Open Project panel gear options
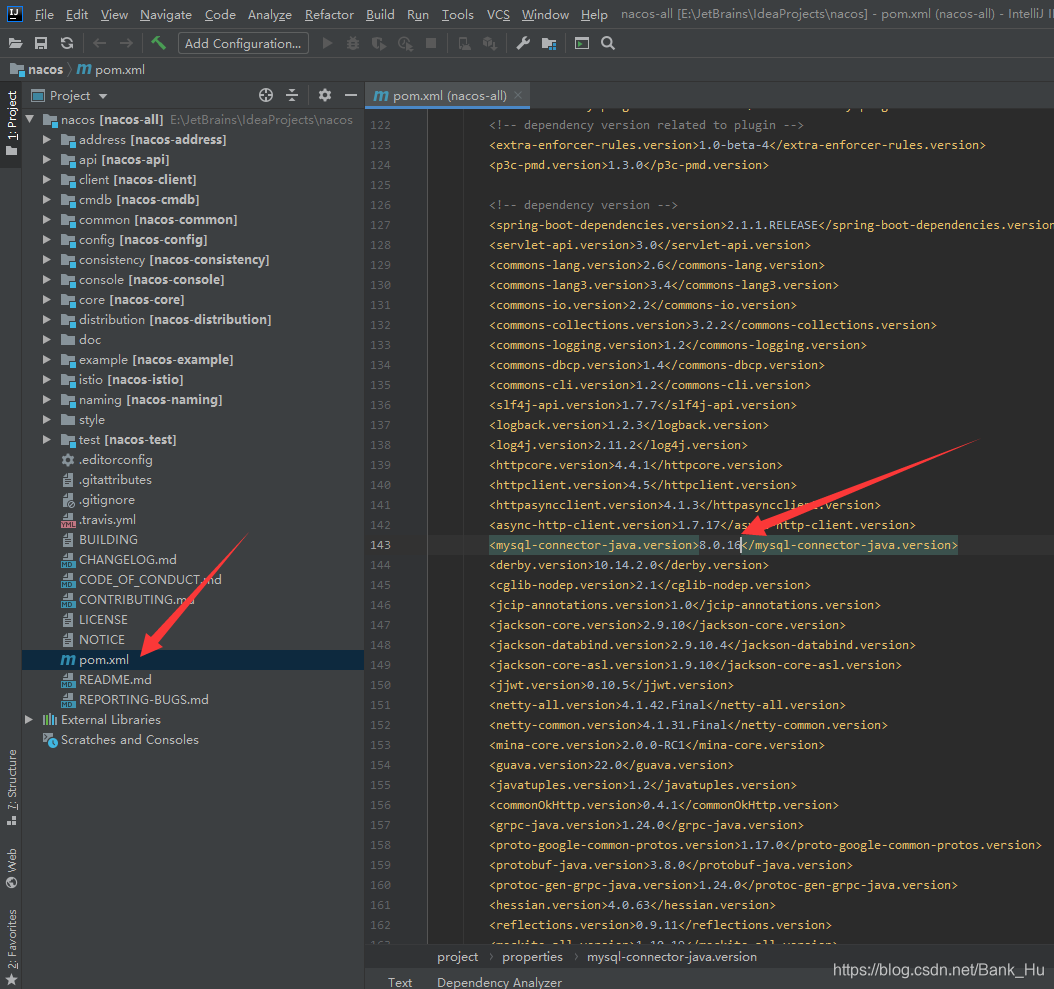 point(325,95)
